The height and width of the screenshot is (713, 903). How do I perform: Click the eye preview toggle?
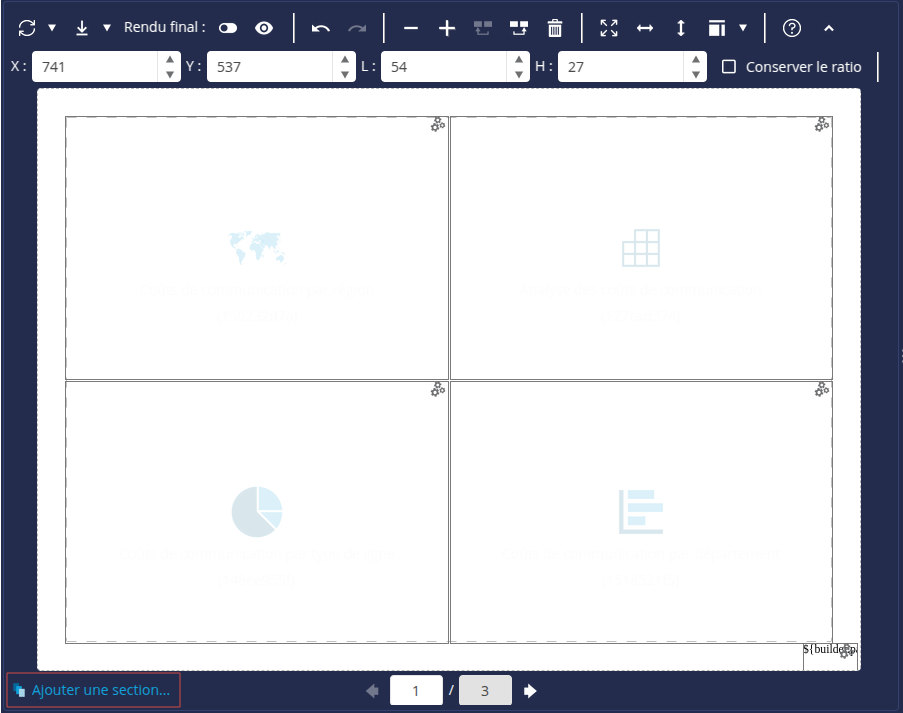(263, 28)
